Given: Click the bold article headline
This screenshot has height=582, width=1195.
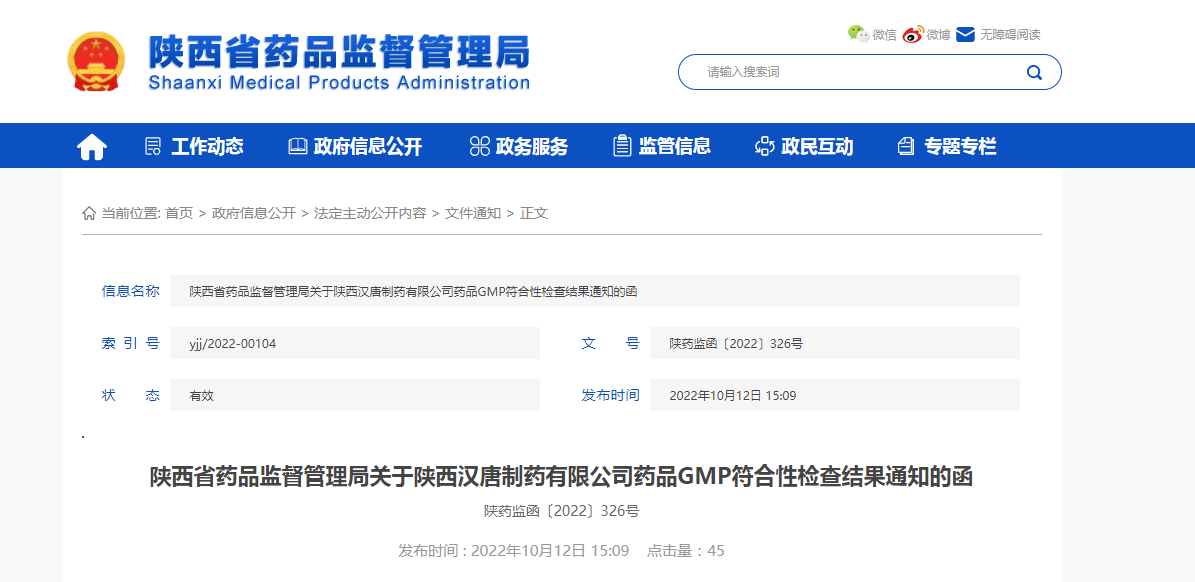Looking at the screenshot, I should [x=562, y=478].
